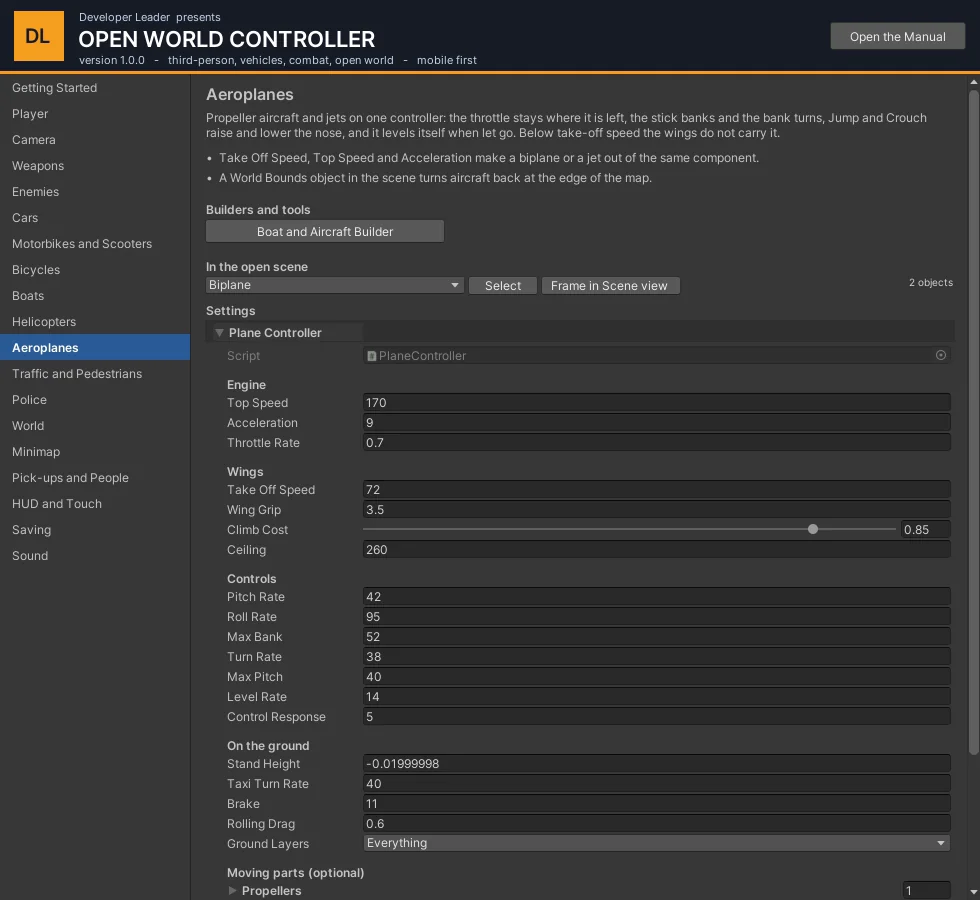Image resolution: width=980 pixels, height=900 pixels.
Task: Go to HUD and Touch section
Action: pos(95,504)
